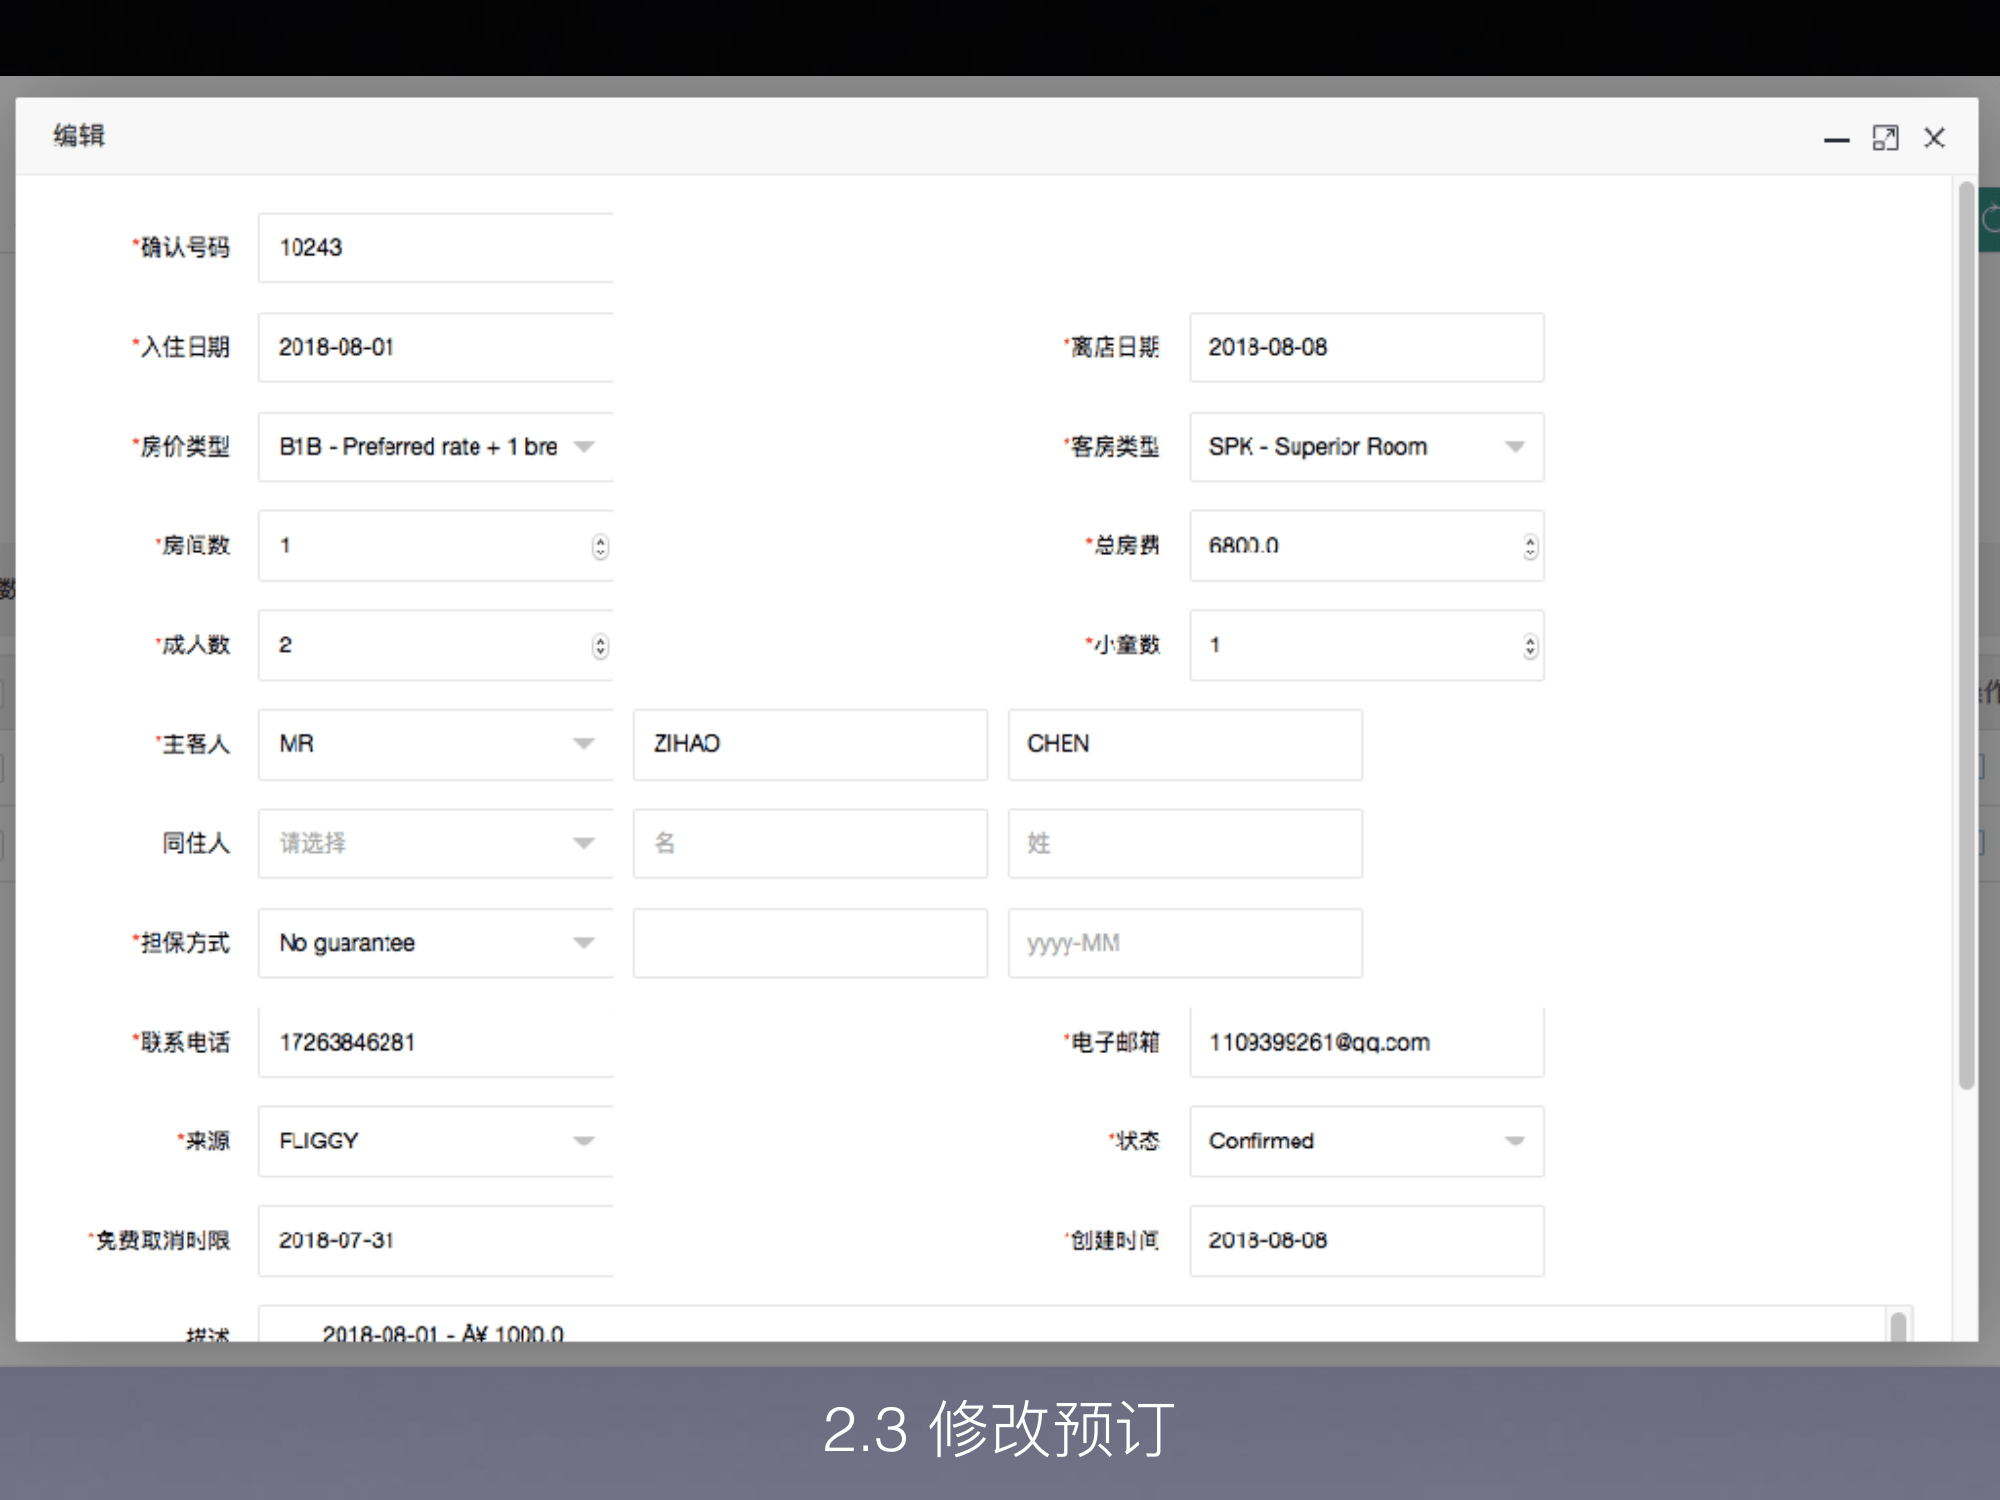This screenshot has width=2000, height=1500.
Task: Close the 编辑 dialog with X icon
Action: [1934, 138]
